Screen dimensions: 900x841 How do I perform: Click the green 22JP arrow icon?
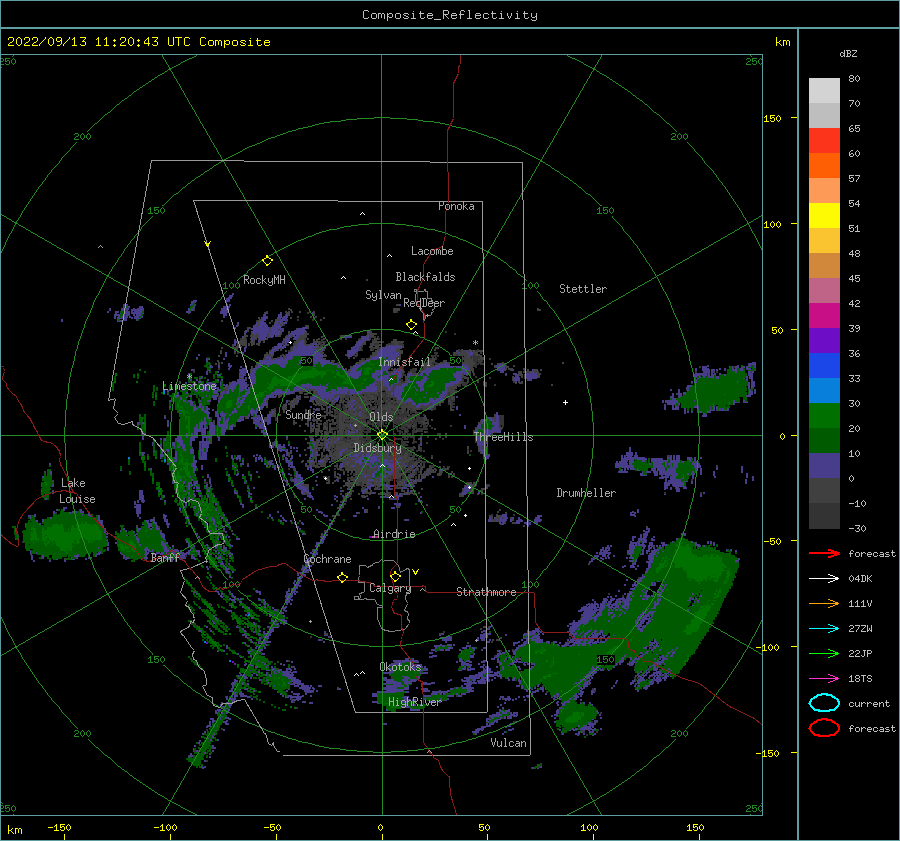[x=824, y=653]
